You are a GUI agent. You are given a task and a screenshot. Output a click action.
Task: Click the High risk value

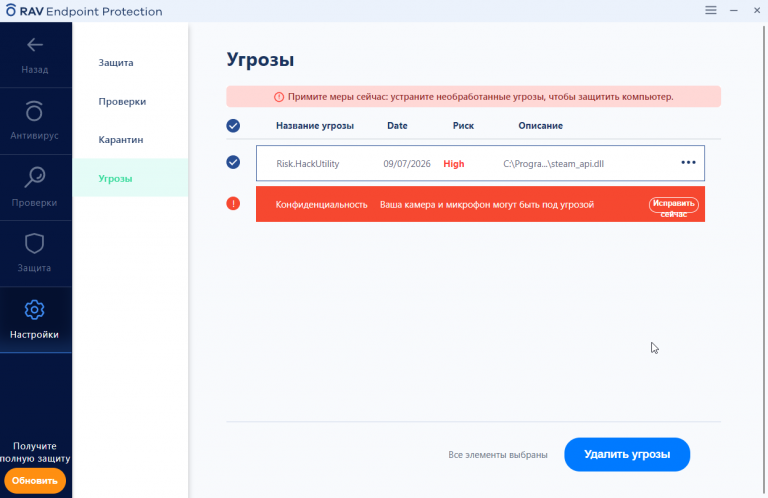[x=454, y=164]
